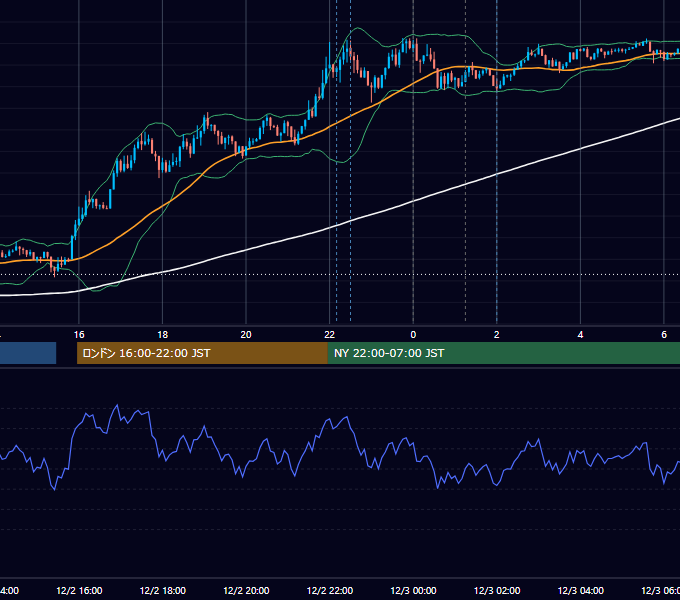Click the 12/3 02:00 date label
The height and width of the screenshot is (600, 680).
point(497,590)
